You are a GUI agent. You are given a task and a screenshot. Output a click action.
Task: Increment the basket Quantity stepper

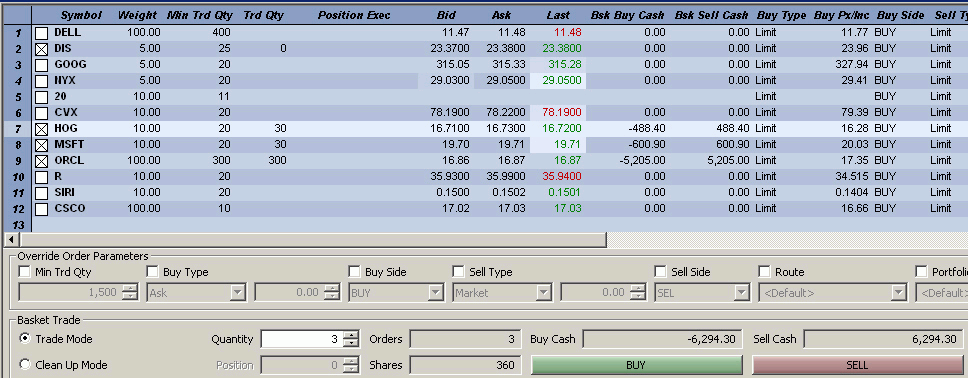coord(351,335)
